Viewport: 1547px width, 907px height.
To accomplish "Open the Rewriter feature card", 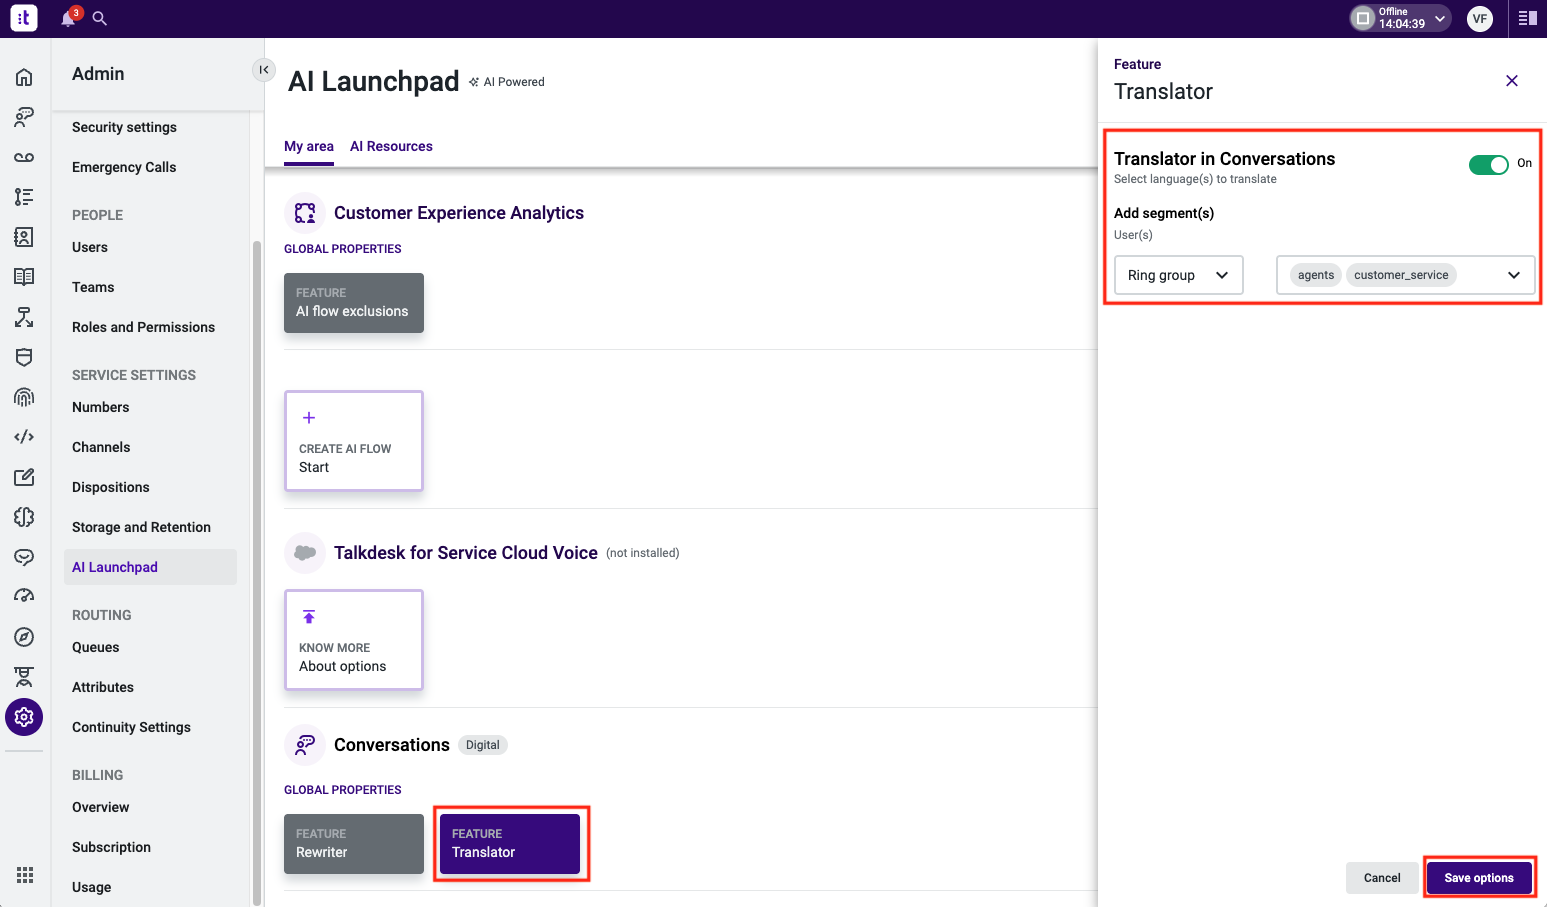I will [x=354, y=844].
